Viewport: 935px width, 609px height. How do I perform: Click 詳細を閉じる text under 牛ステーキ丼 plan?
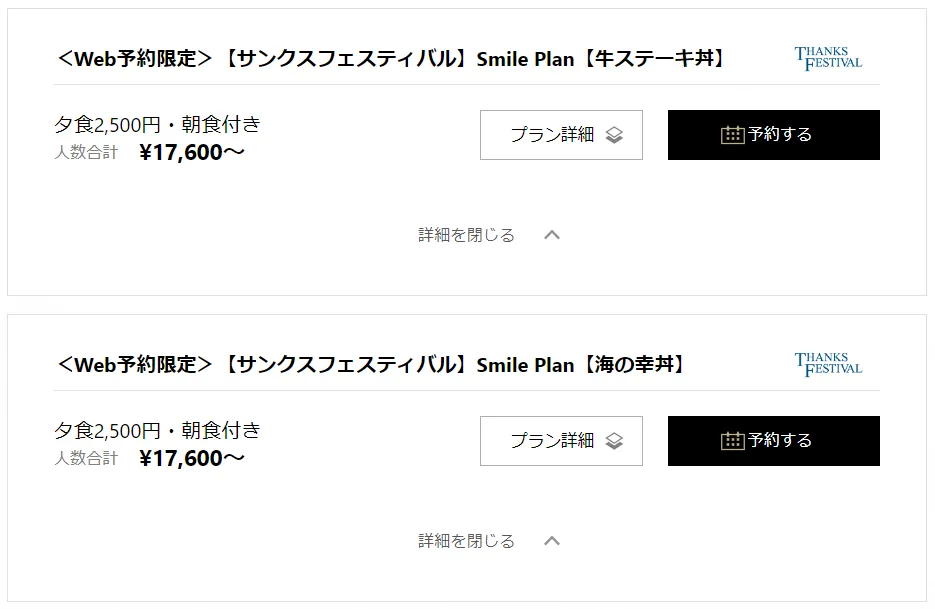pyautogui.click(x=466, y=235)
